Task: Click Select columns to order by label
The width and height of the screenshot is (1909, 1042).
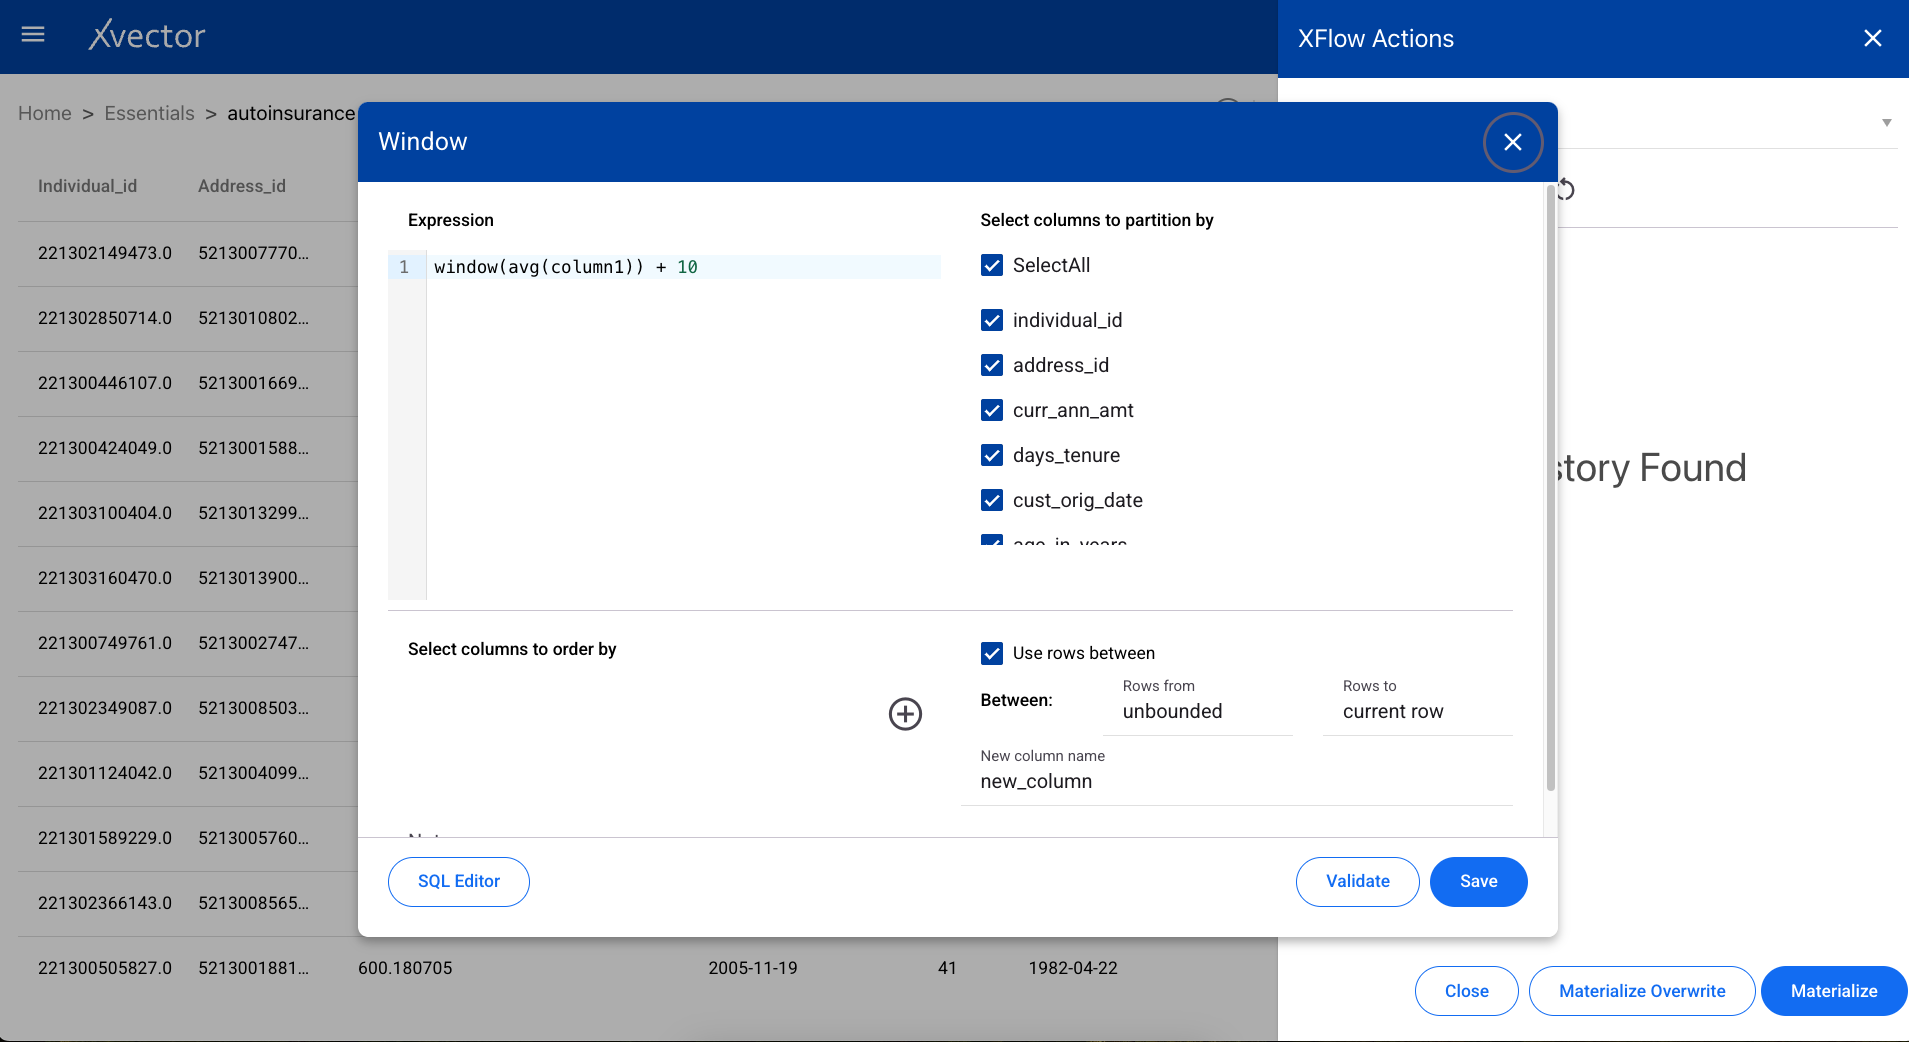Action: [512, 649]
